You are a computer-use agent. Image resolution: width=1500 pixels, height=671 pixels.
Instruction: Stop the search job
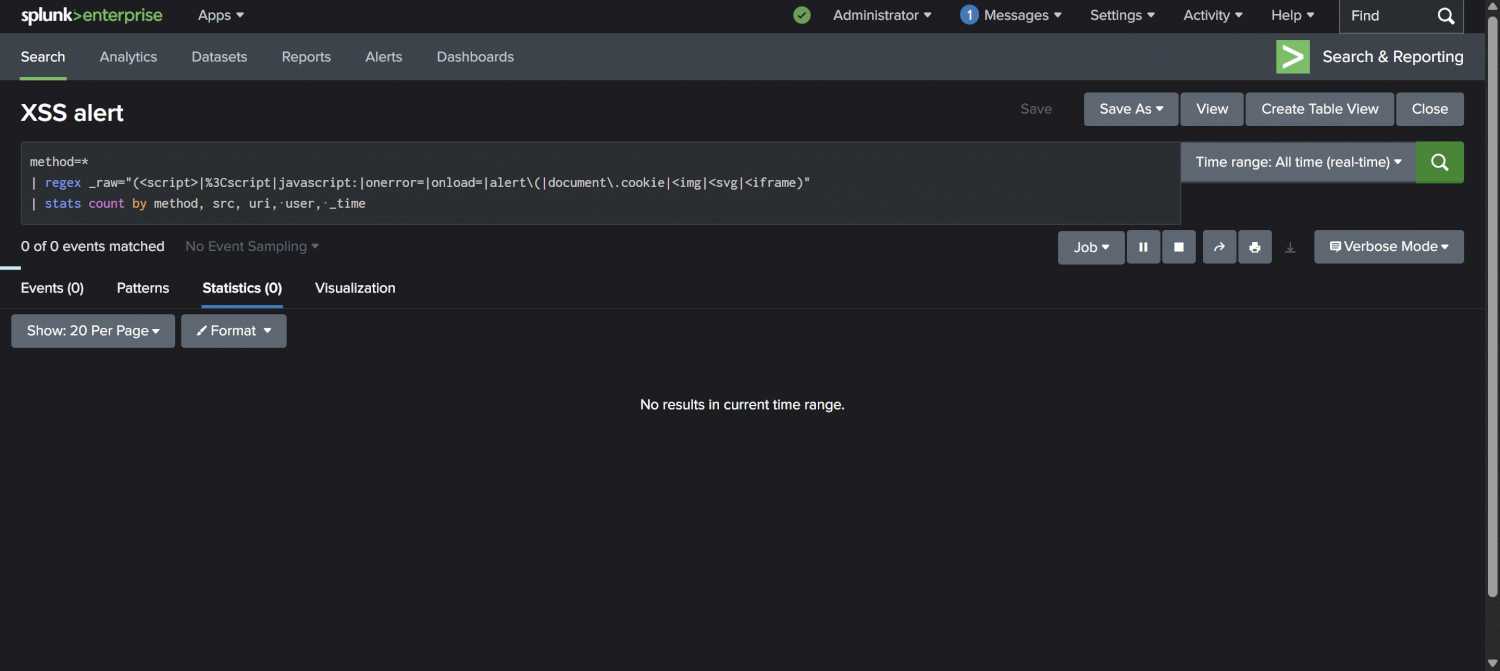point(1179,247)
